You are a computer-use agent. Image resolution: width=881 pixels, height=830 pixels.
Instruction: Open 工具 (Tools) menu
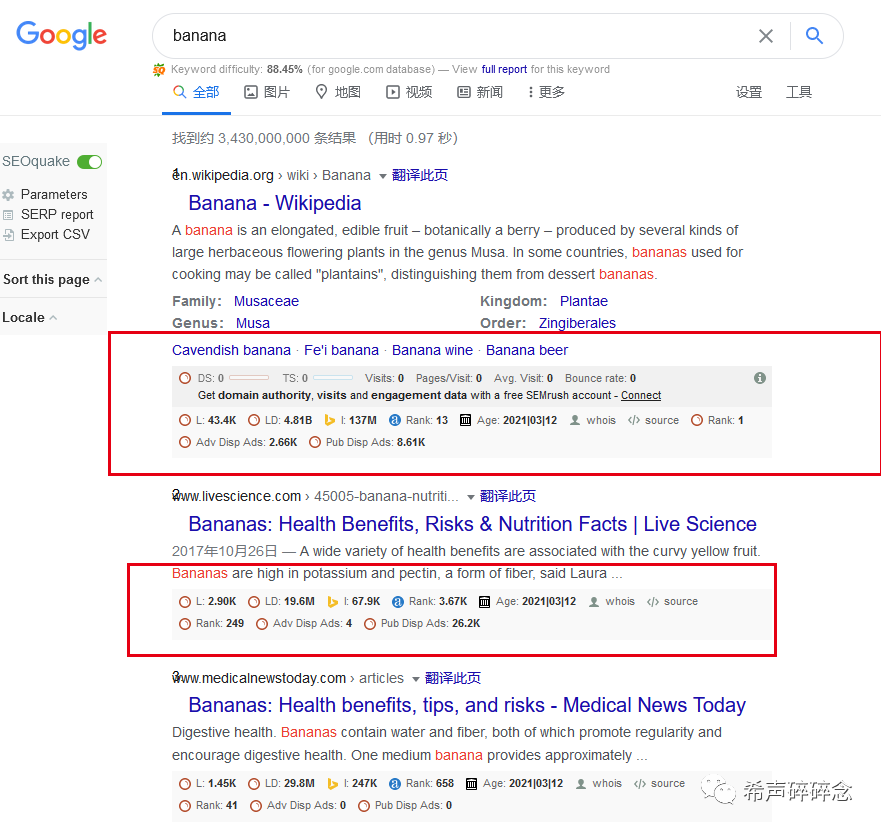click(798, 92)
